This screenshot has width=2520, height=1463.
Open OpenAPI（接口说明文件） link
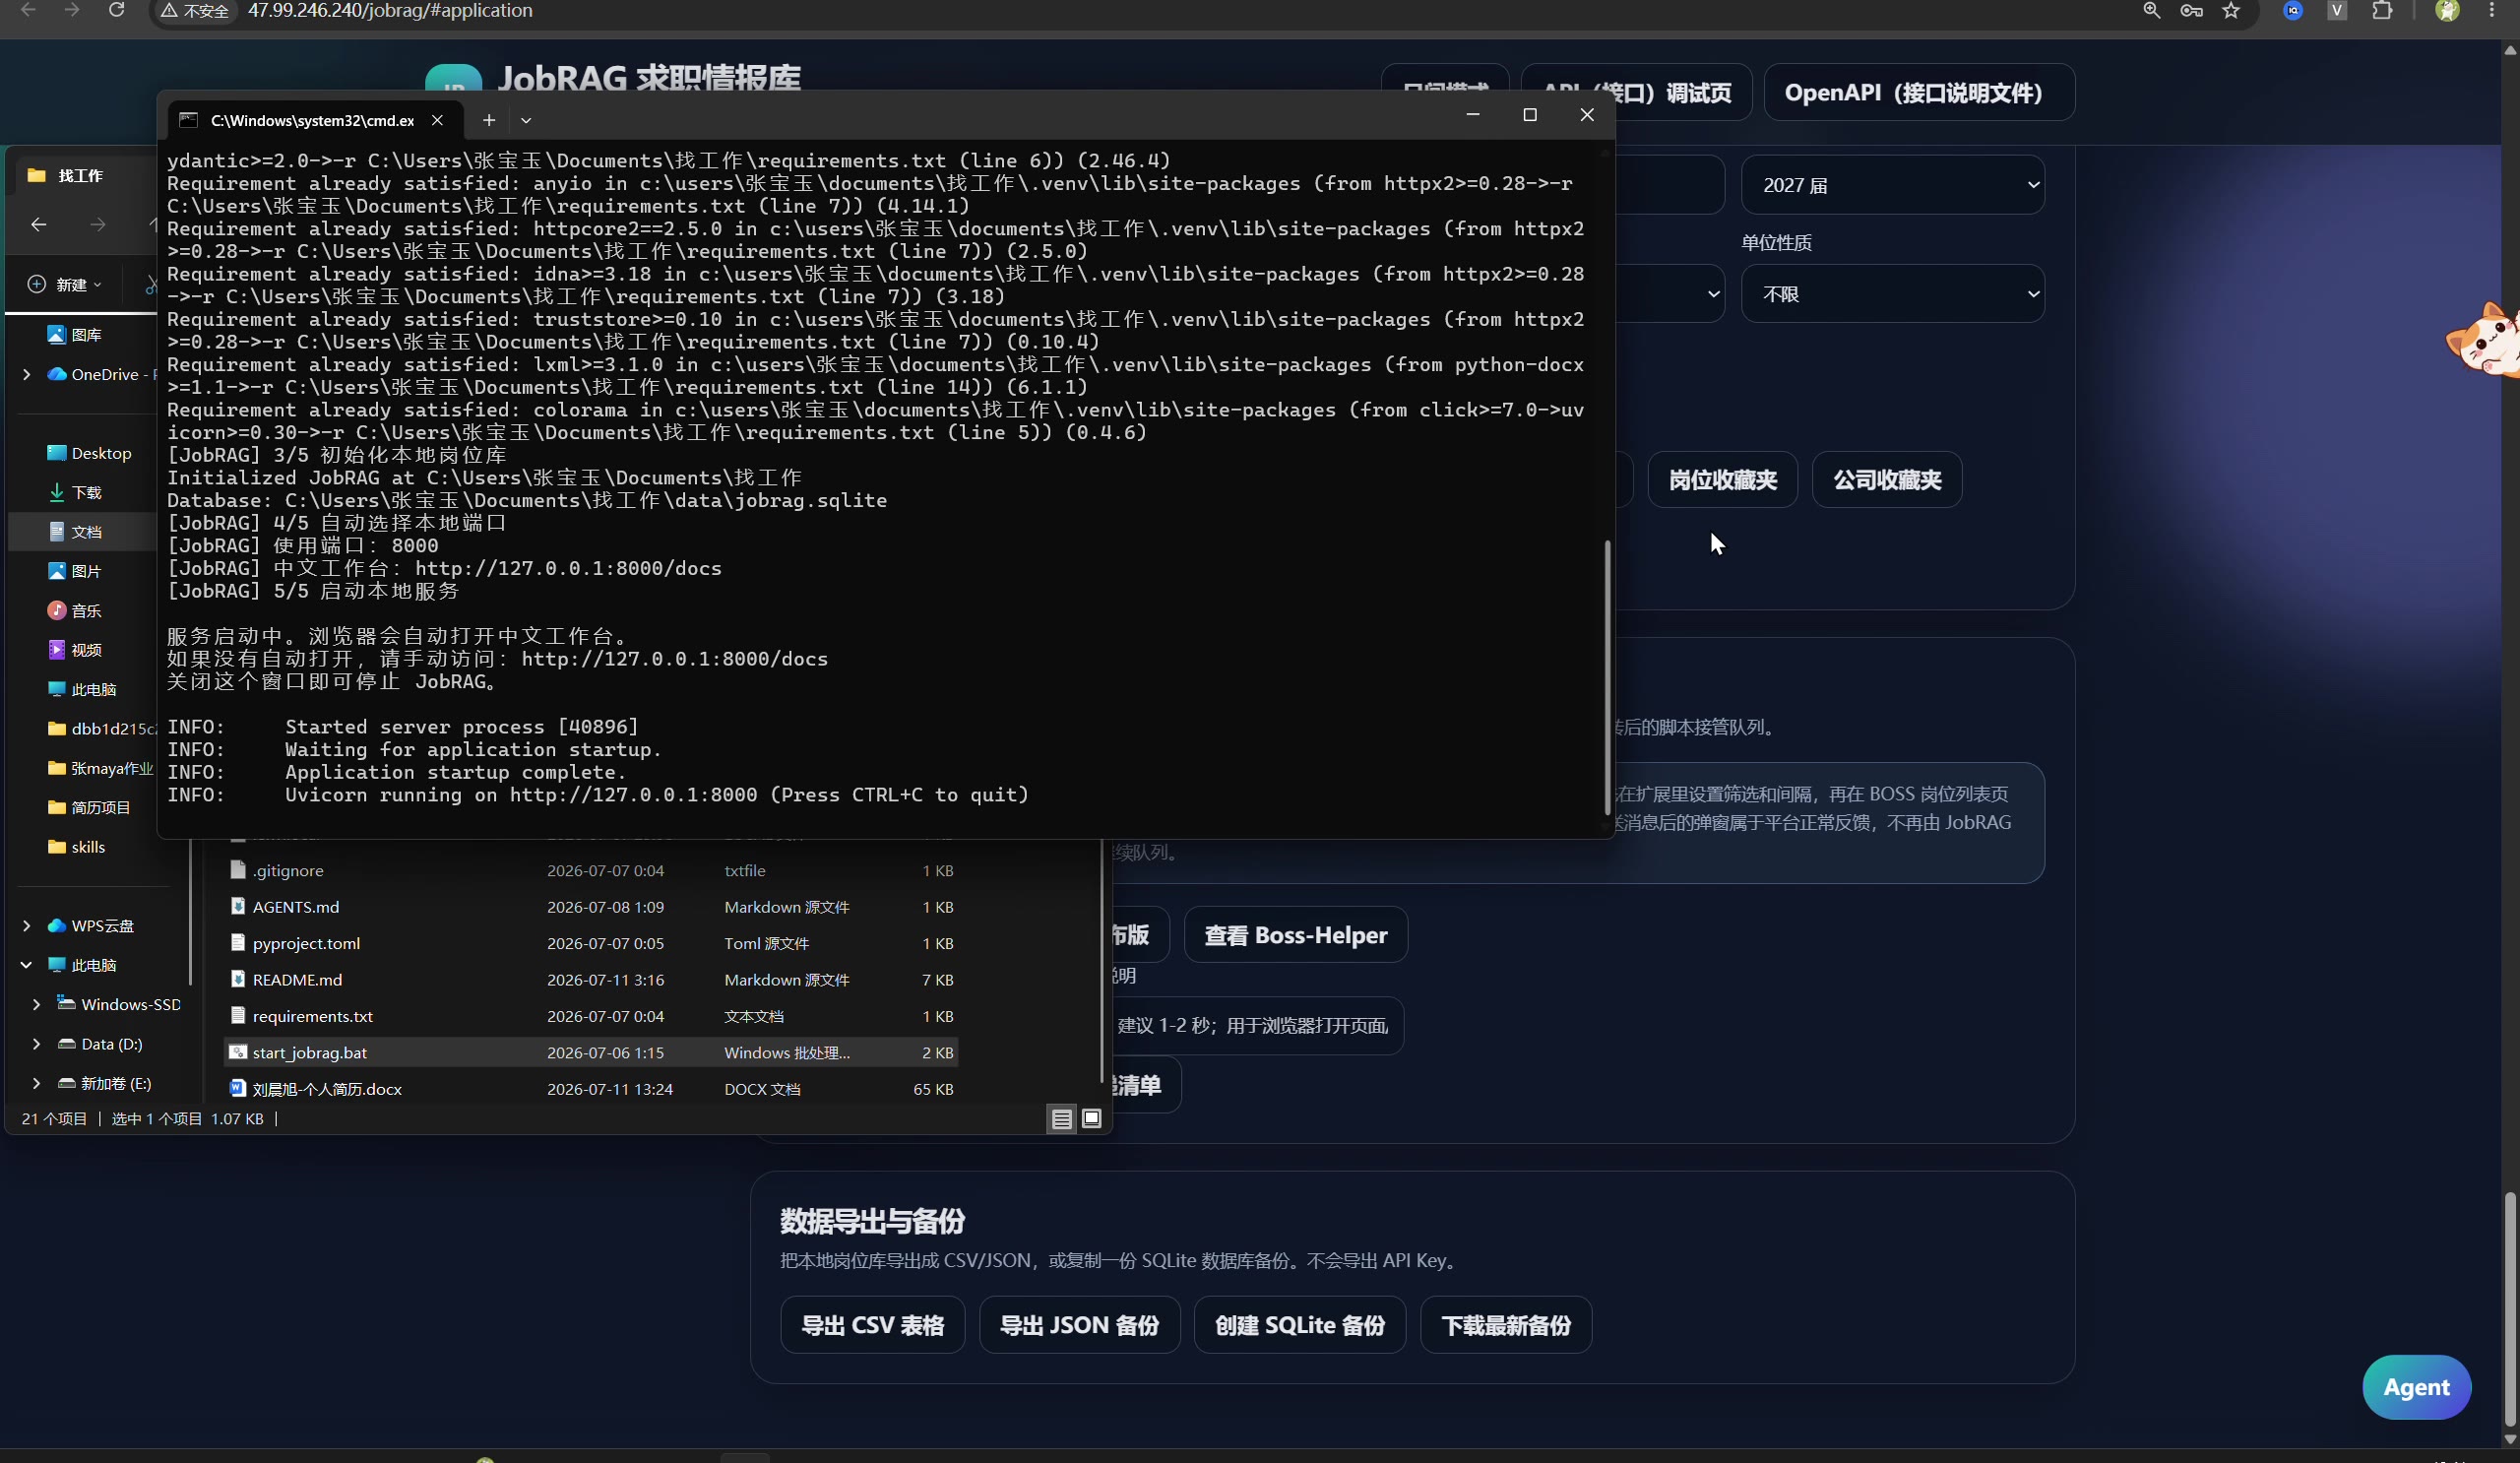(x=1918, y=92)
